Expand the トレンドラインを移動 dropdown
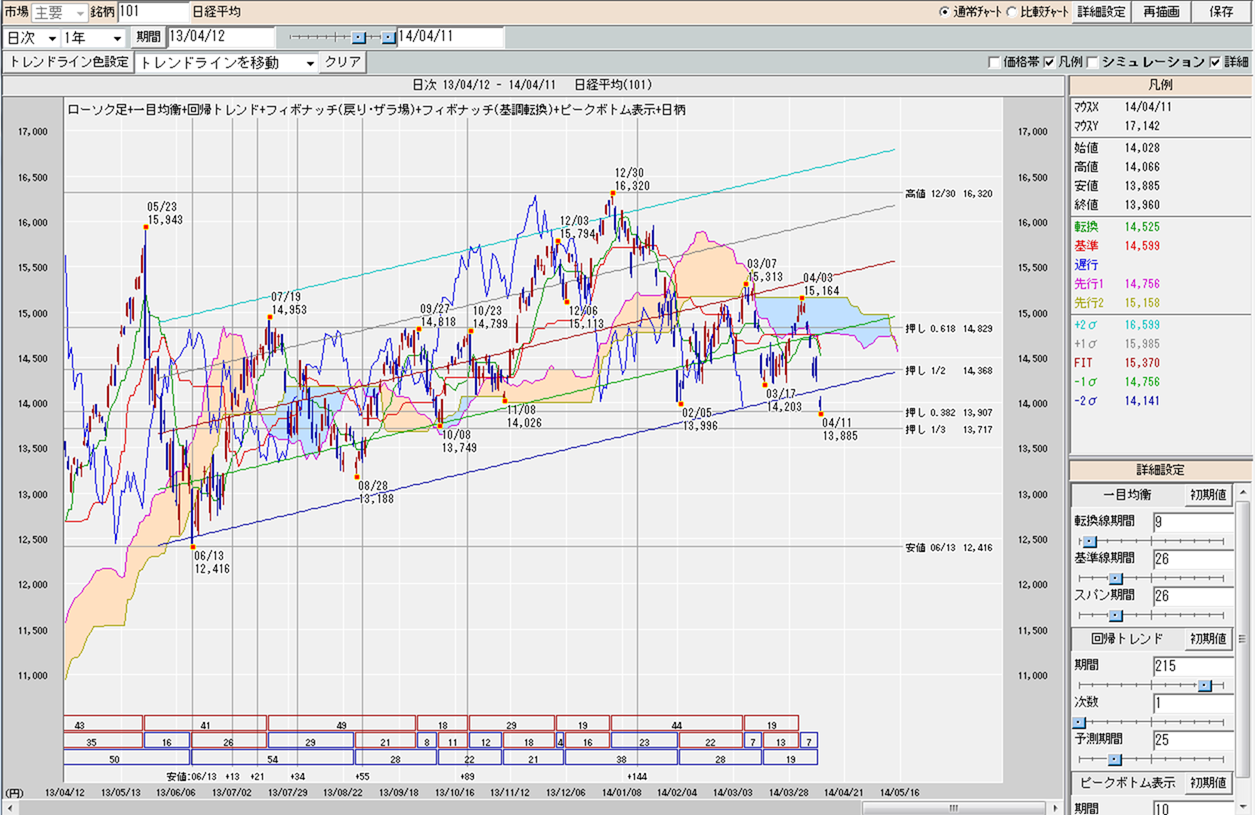1255x815 pixels. coord(227,62)
